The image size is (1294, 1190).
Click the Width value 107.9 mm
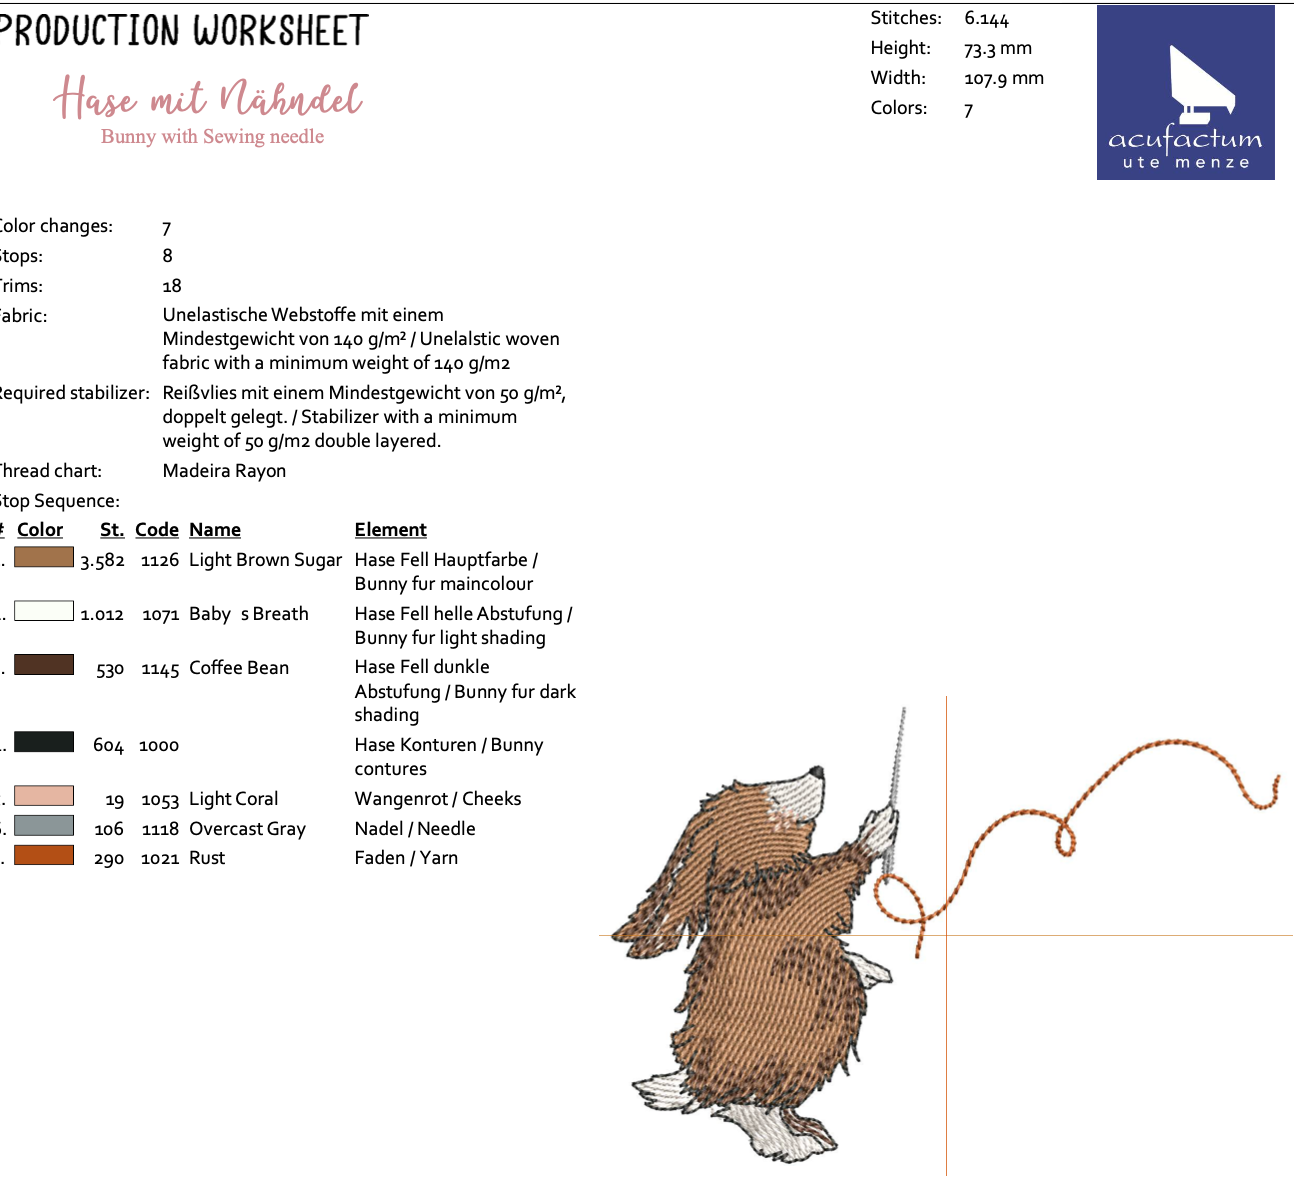coord(1004,79)
